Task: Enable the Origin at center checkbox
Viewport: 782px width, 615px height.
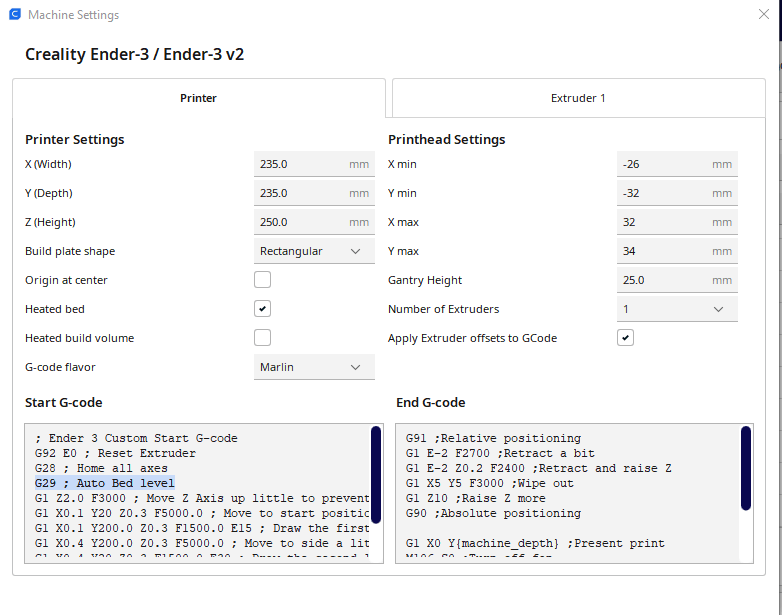Action: pos(262,280)
